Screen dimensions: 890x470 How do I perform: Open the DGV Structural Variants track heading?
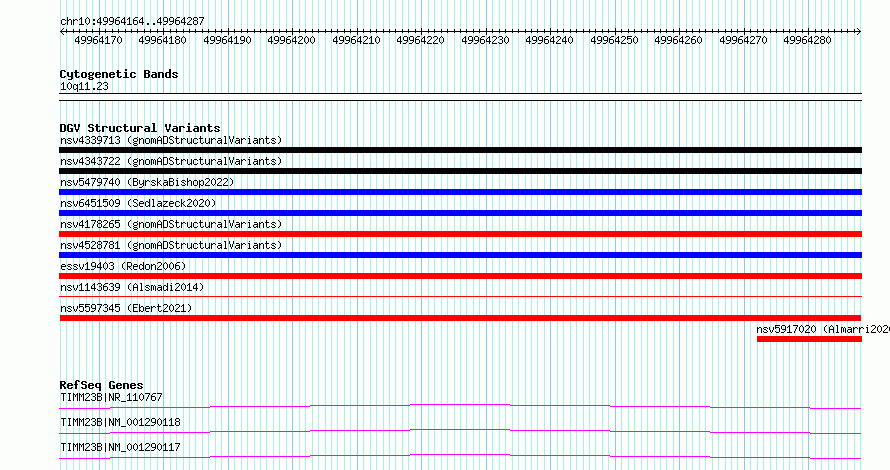140,128
